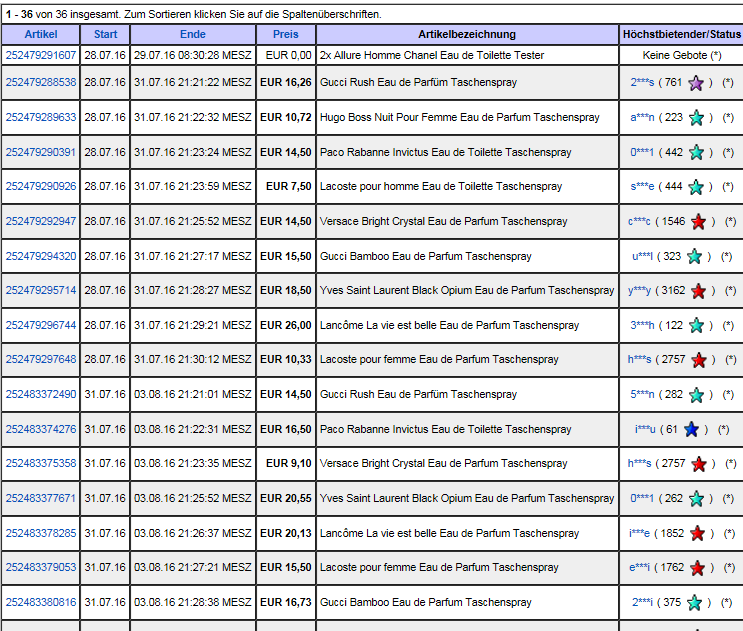The image size is (743, 631).
Task: Click end time '29.07.16 08:30:28 MESZ'
Action: (192, 55)
